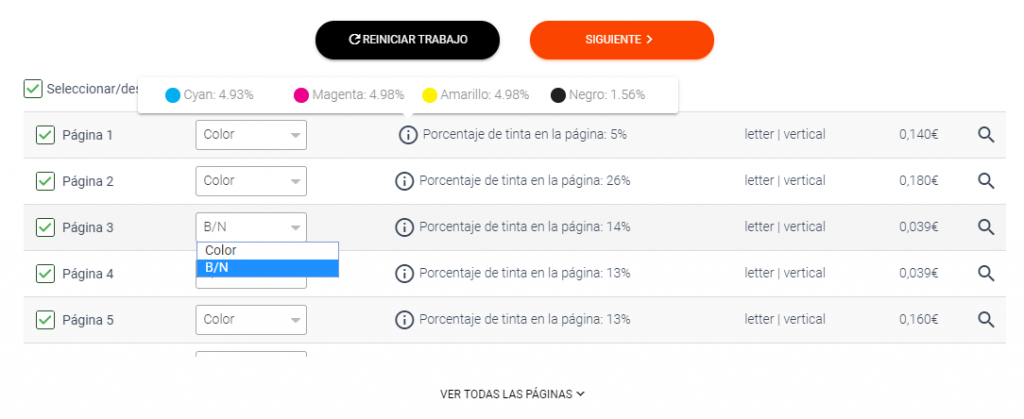The image size is (1024, 419).
Task: Open the color mode dropdown for Página 1
Action: coord(251,135)
